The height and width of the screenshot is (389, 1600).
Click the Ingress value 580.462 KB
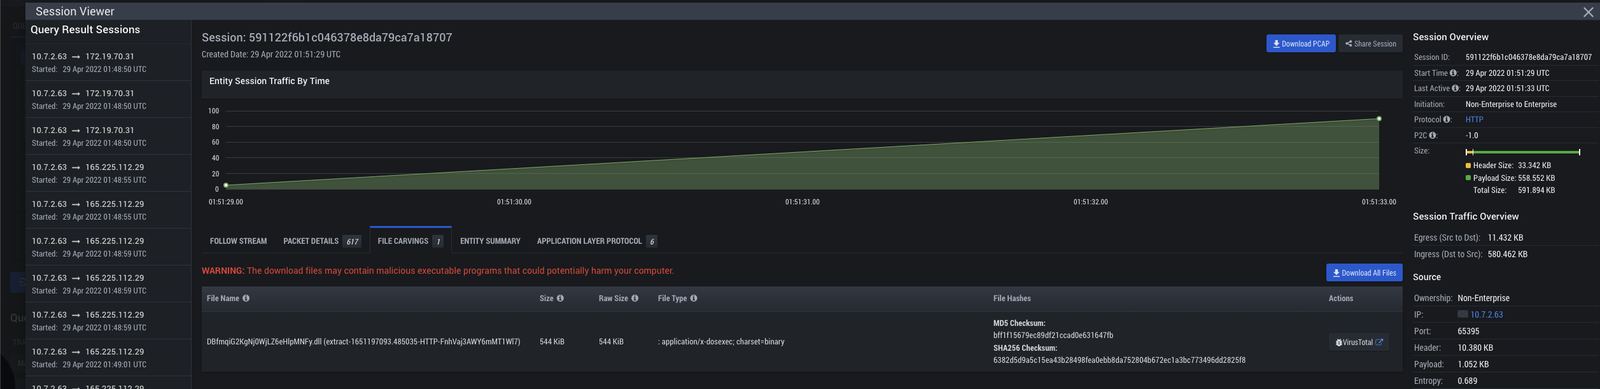1507,254
